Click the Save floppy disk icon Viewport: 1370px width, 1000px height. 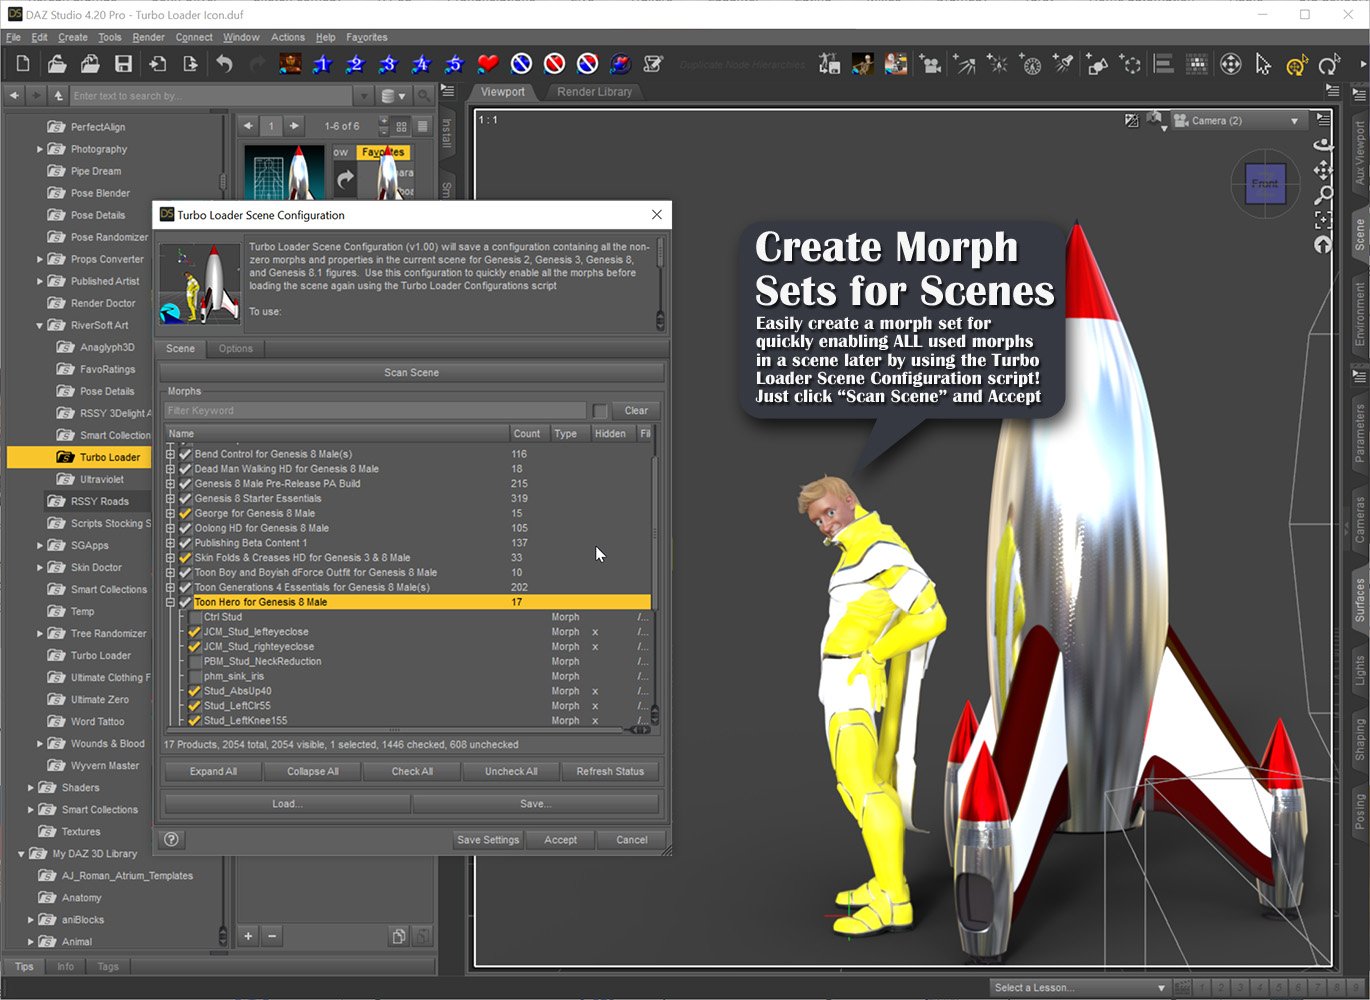pyautogui.click(x=123, y=65)
